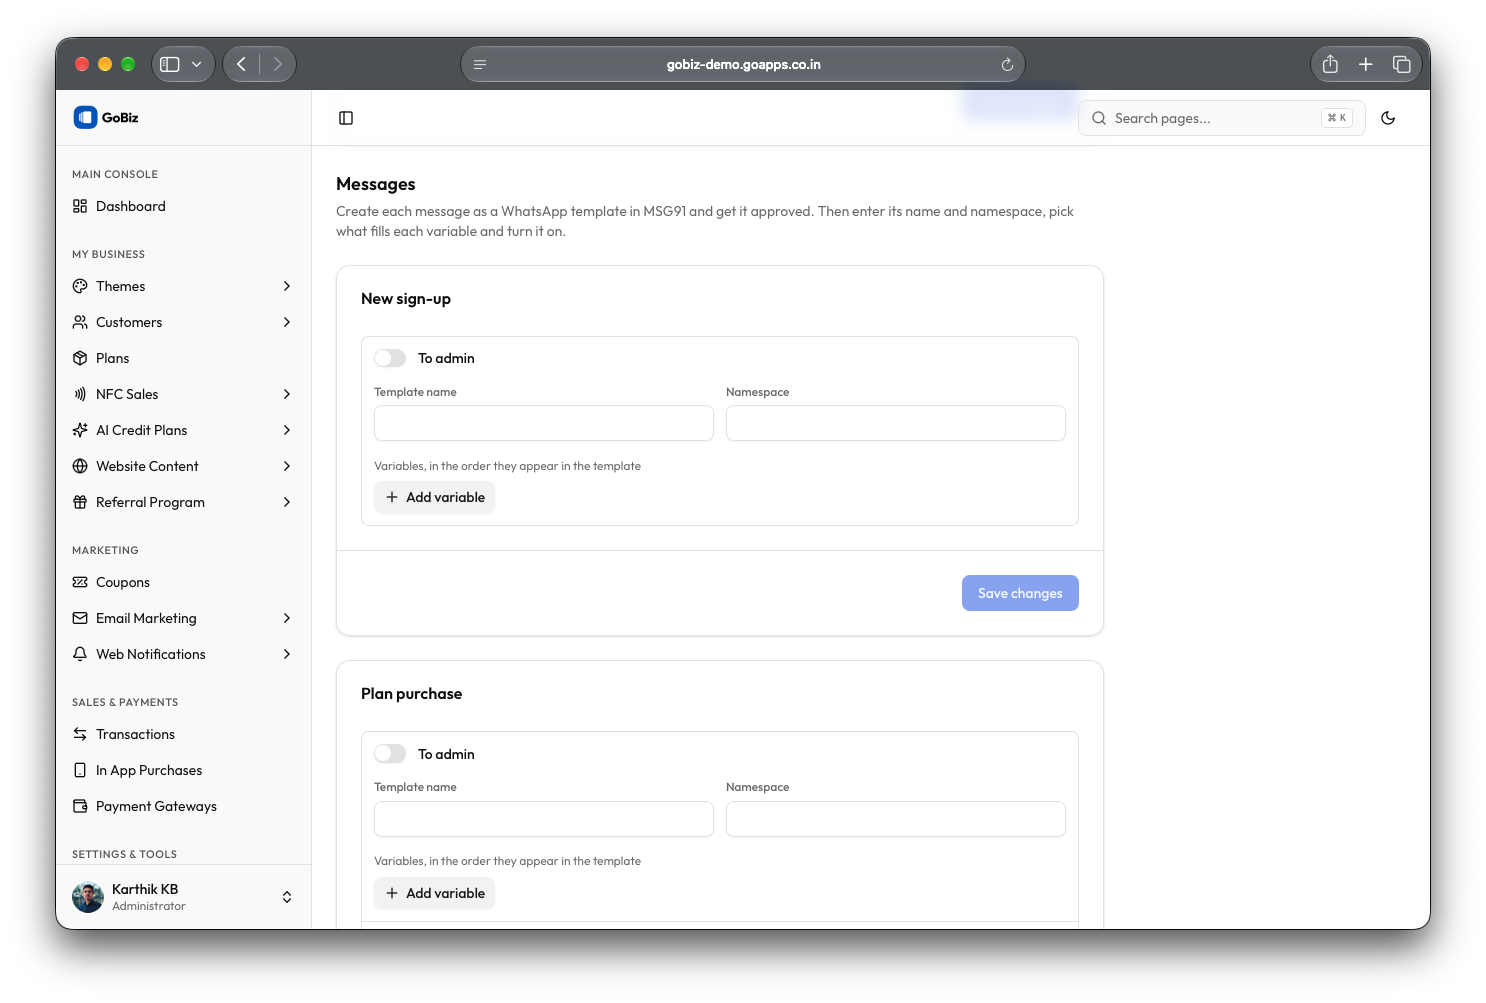Viewport: 1486px width, 1003px height.
Task: Click the GoBiz logo icon
Action: point(85,117)
